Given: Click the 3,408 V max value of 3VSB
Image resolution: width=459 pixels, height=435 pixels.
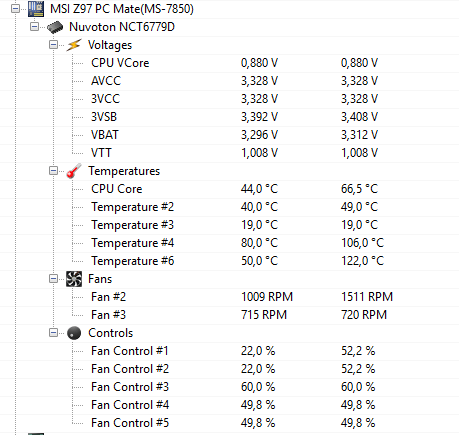Looking at the screenshot, I should pos(359,117).
